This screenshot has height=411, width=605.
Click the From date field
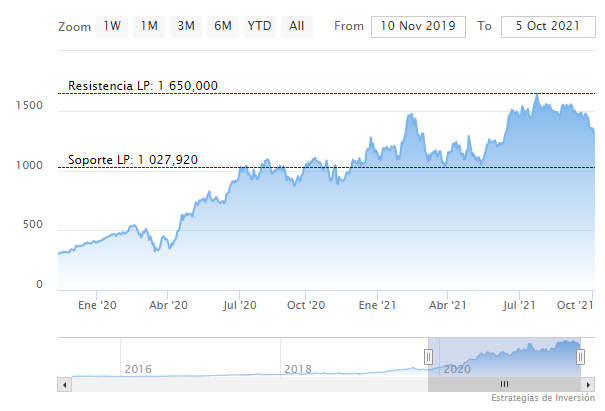(x=418, y=26)
